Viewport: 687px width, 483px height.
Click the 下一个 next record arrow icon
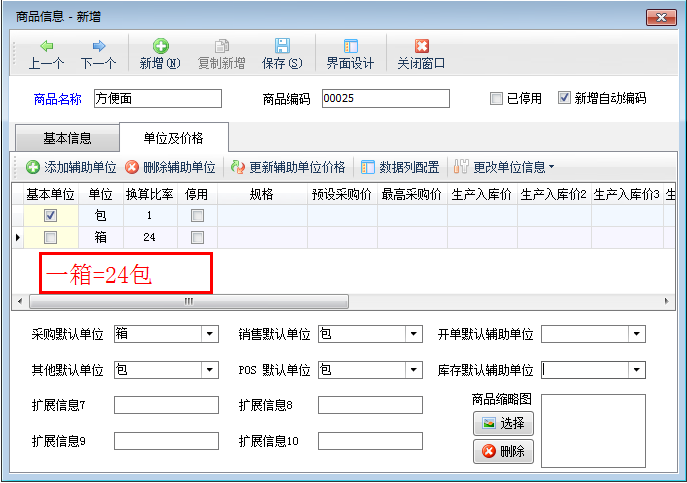pos(98,46)
